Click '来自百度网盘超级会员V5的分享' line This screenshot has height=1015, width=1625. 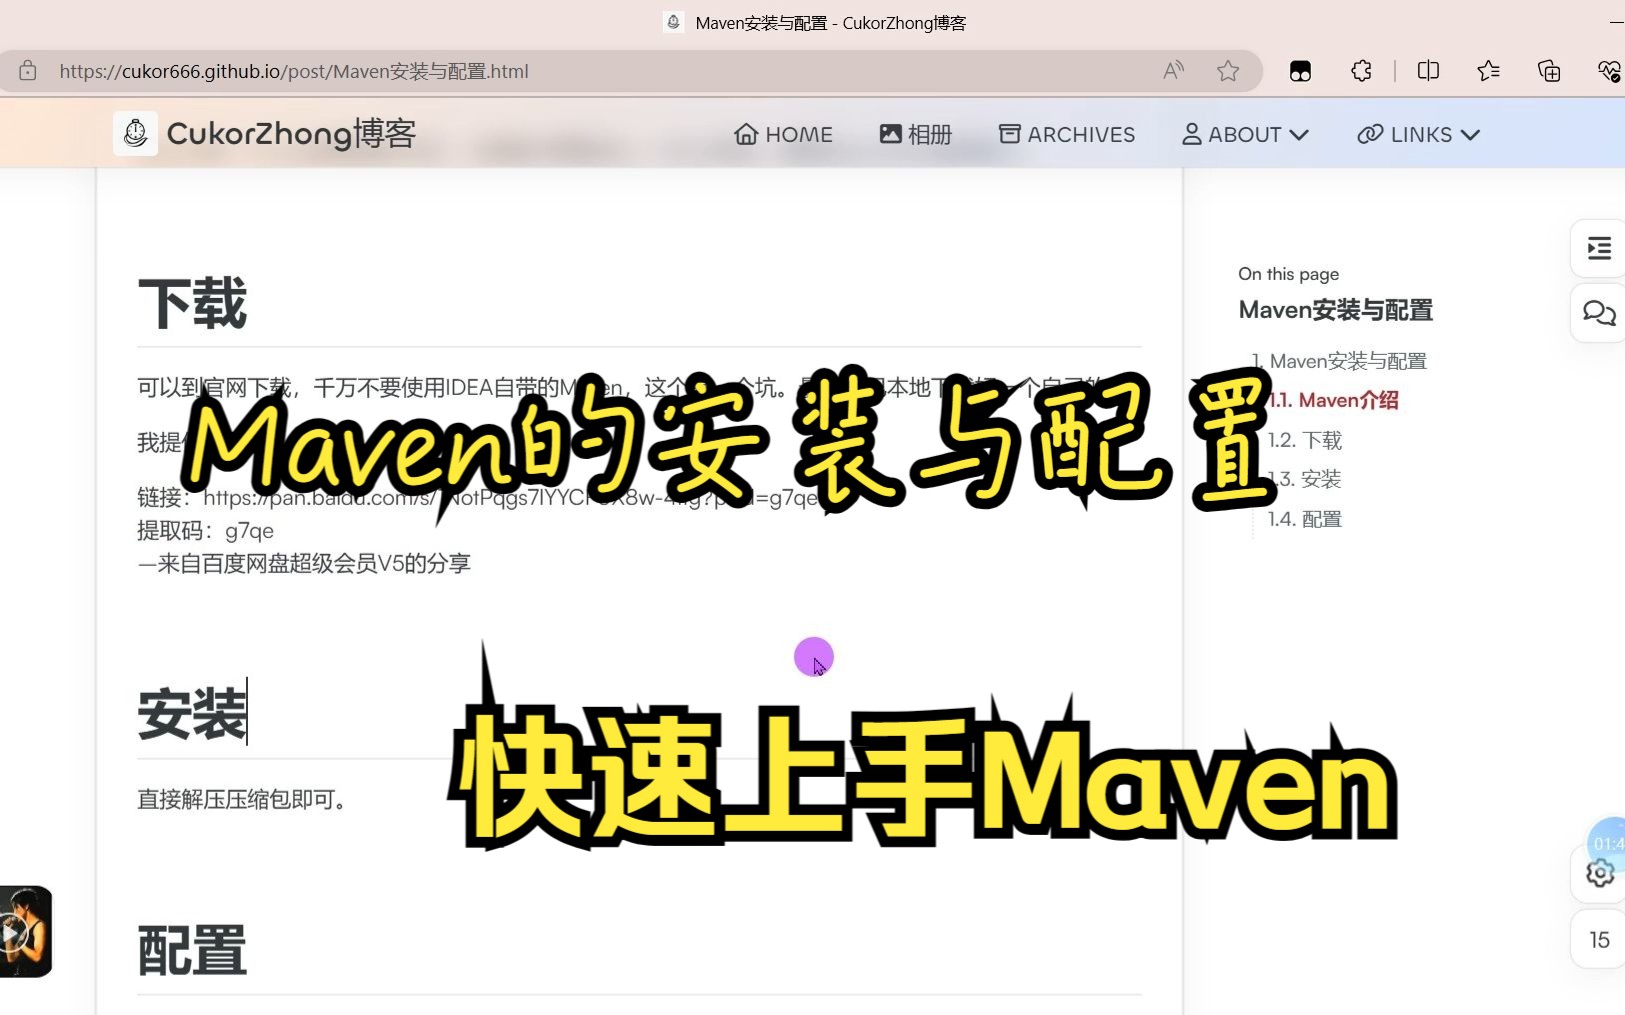304,564
